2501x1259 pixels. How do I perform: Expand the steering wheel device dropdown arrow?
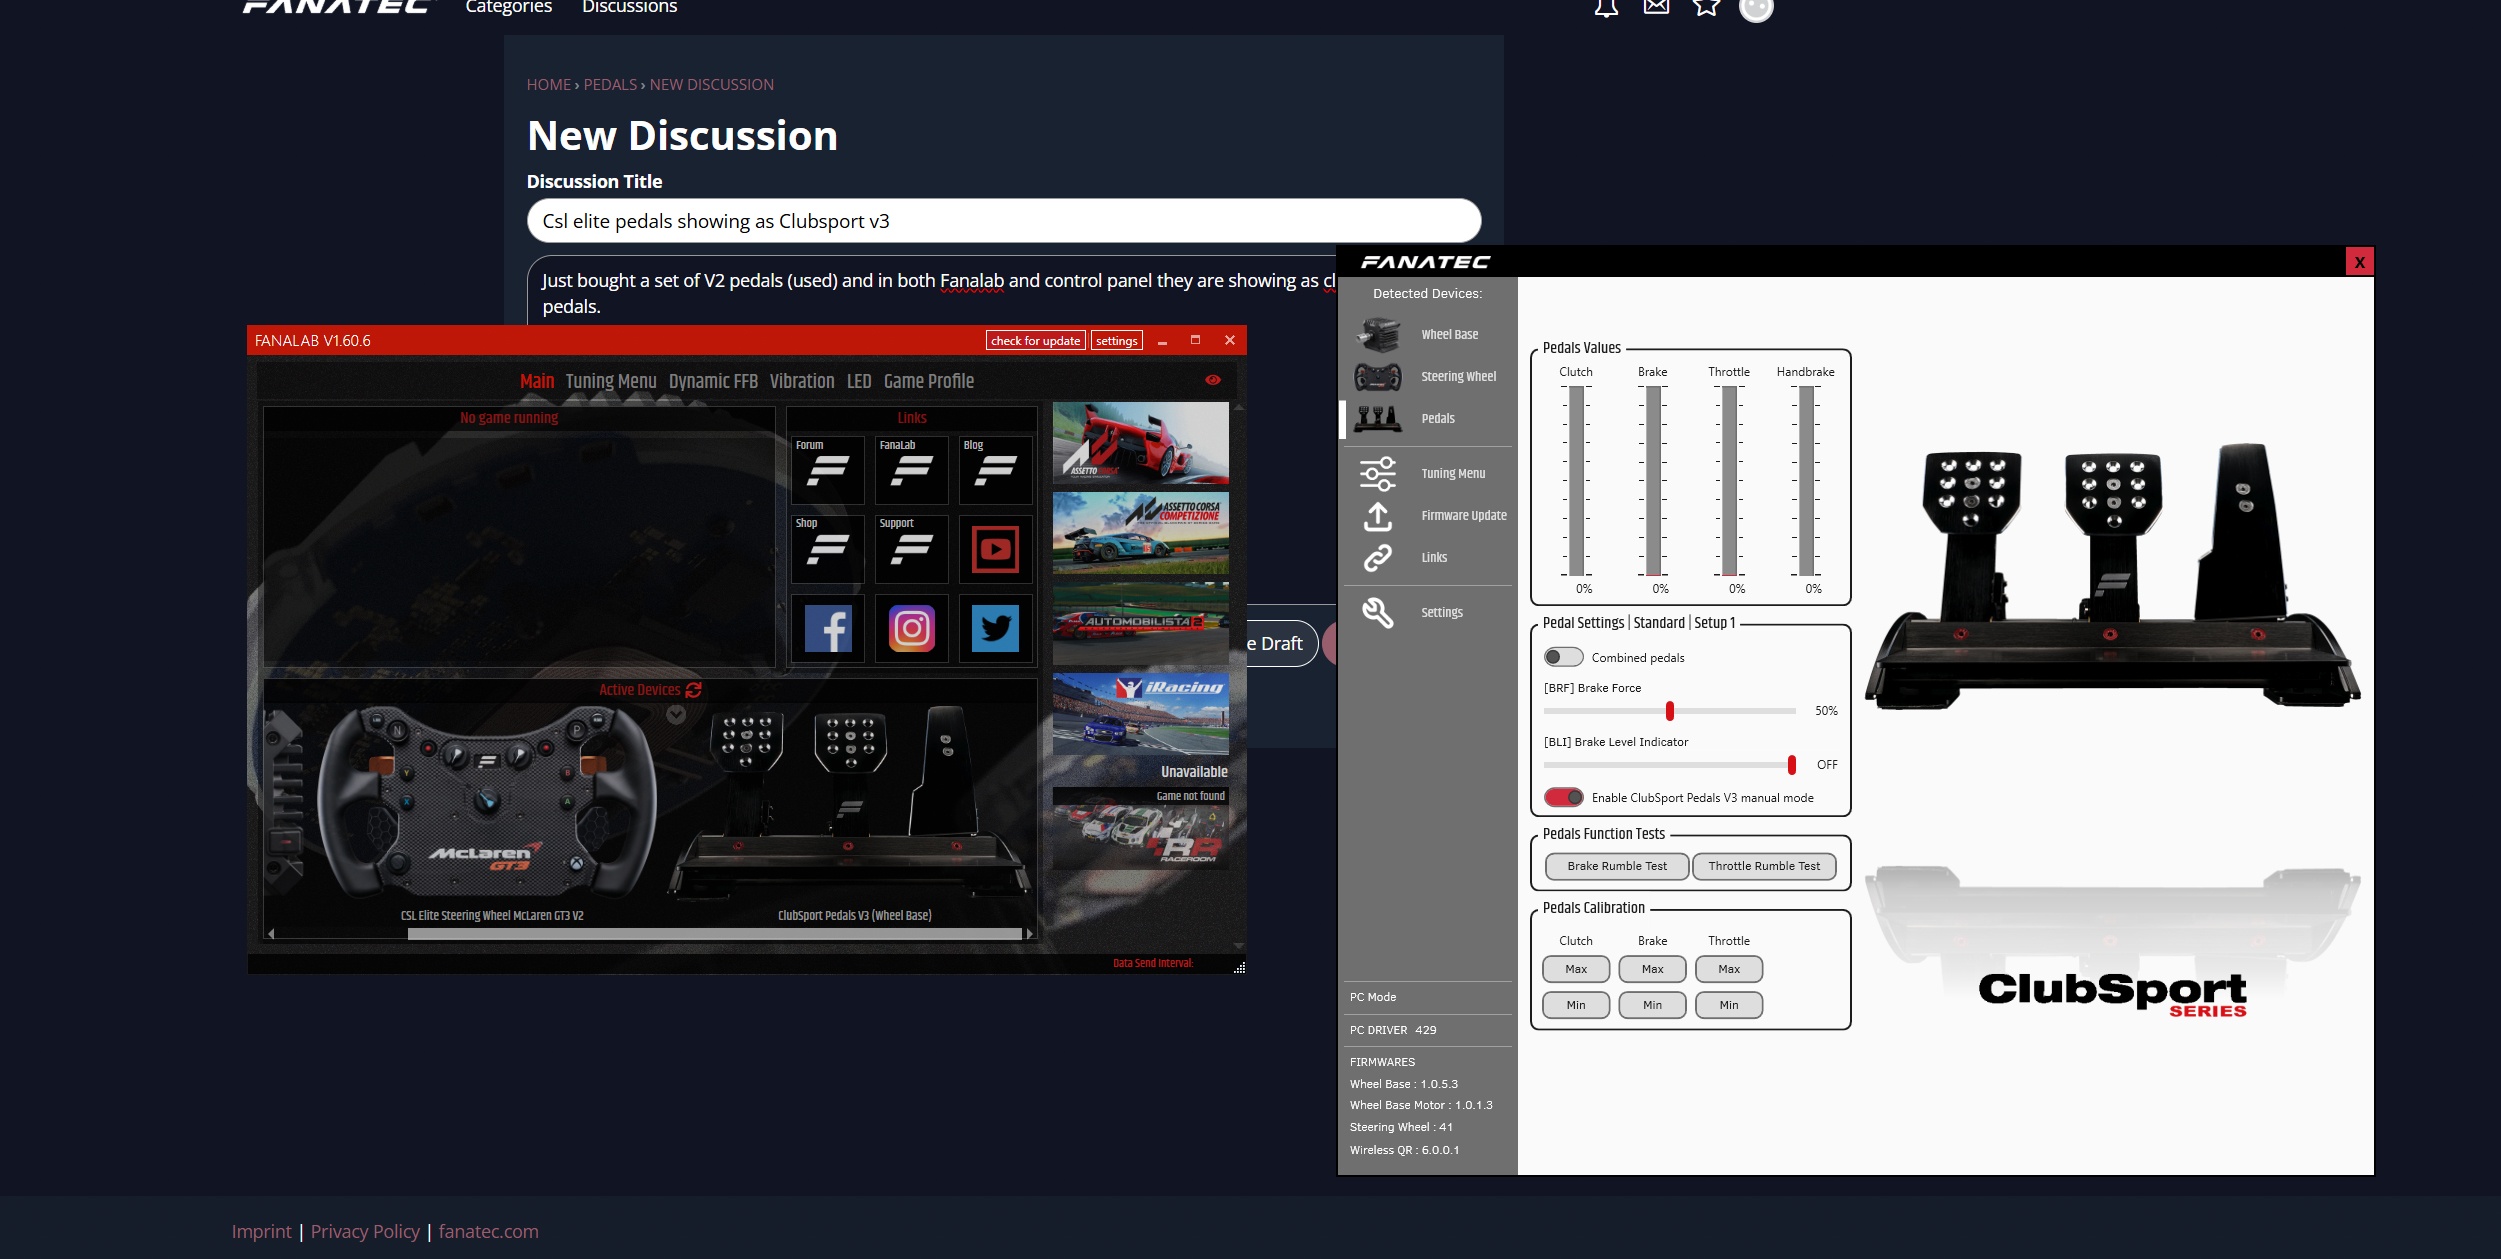click(676, 715)
